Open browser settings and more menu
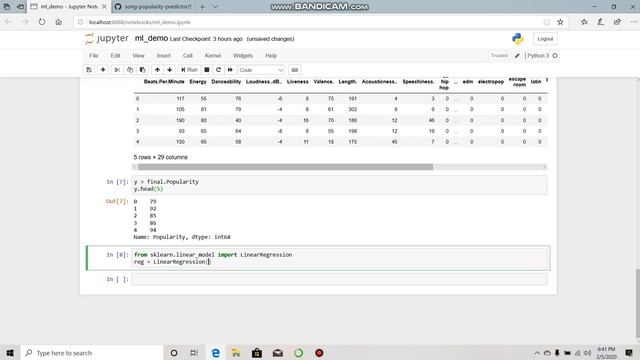This screenshot has width=640, height=360. click(x=633, y=22)
